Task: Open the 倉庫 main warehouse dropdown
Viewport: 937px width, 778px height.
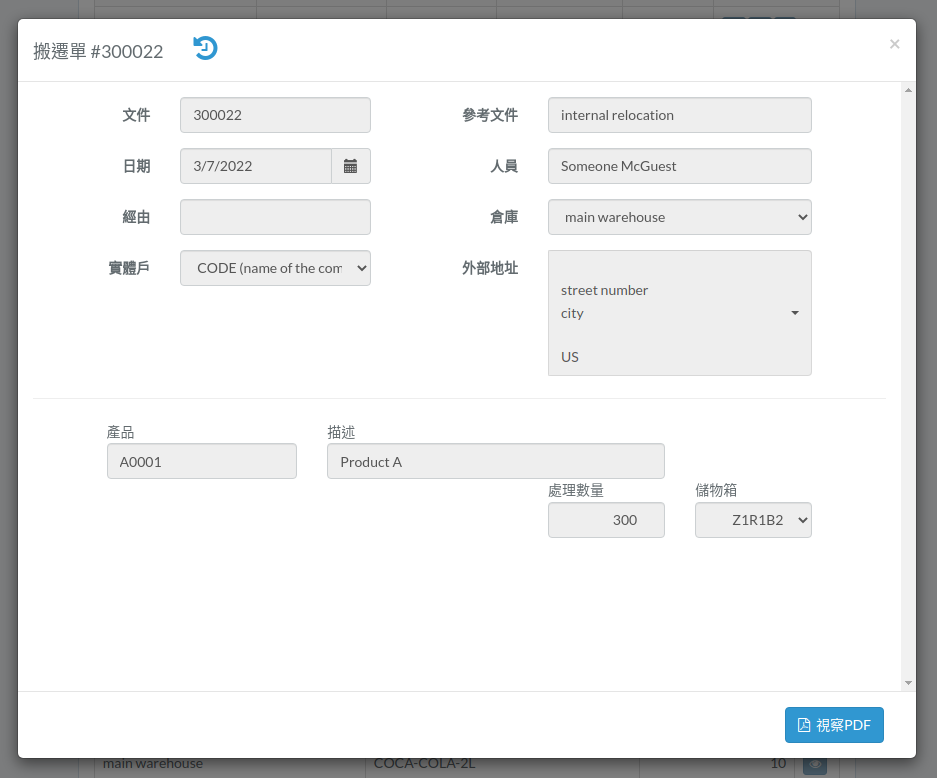Action: click(x=679, y=217)
